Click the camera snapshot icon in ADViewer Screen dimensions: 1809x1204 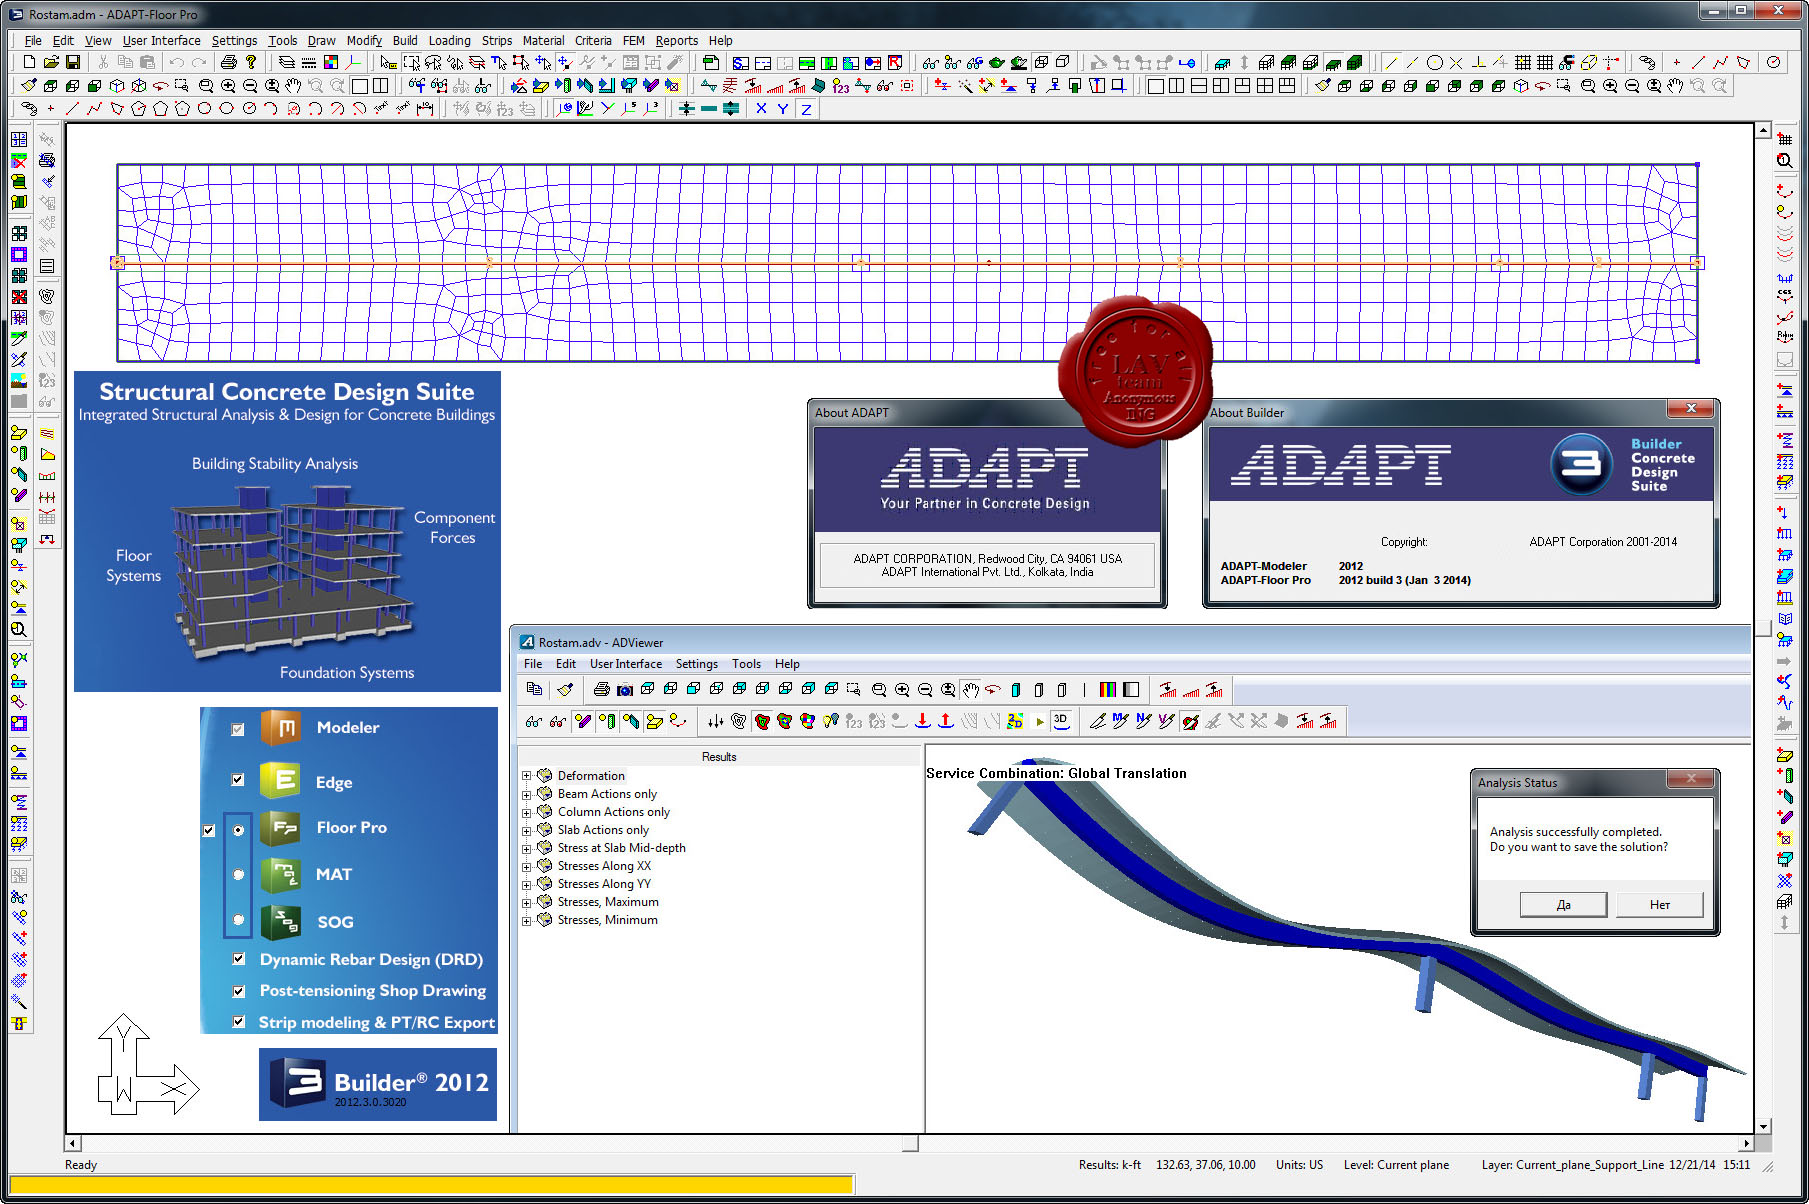click(x=624, y=689)
